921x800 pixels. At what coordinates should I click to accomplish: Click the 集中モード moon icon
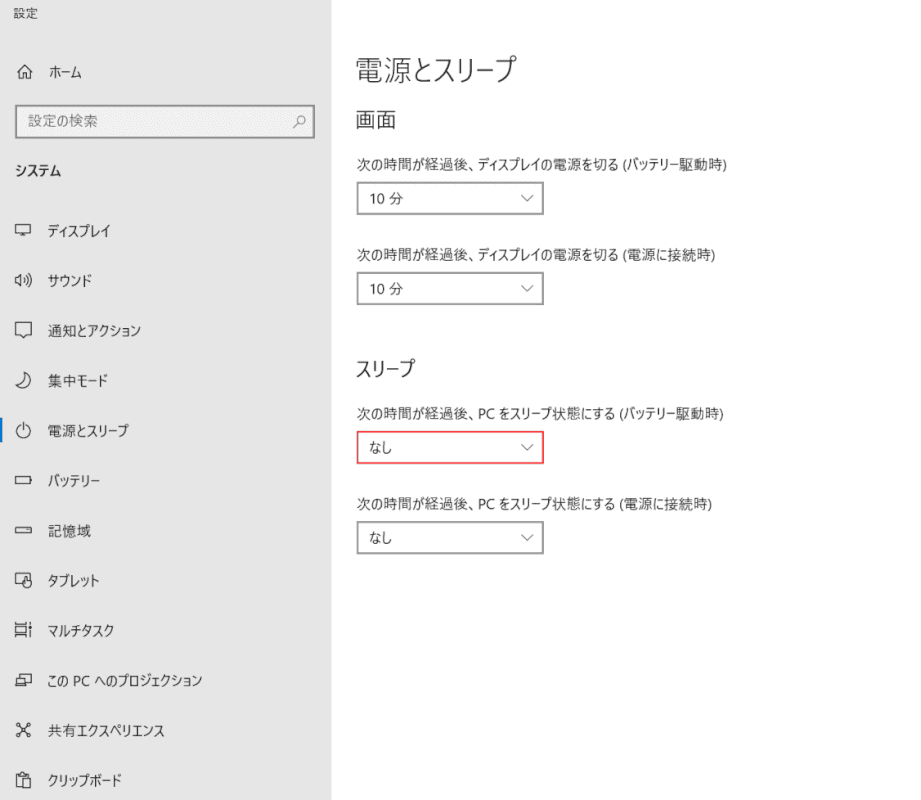tap(23, 380)
